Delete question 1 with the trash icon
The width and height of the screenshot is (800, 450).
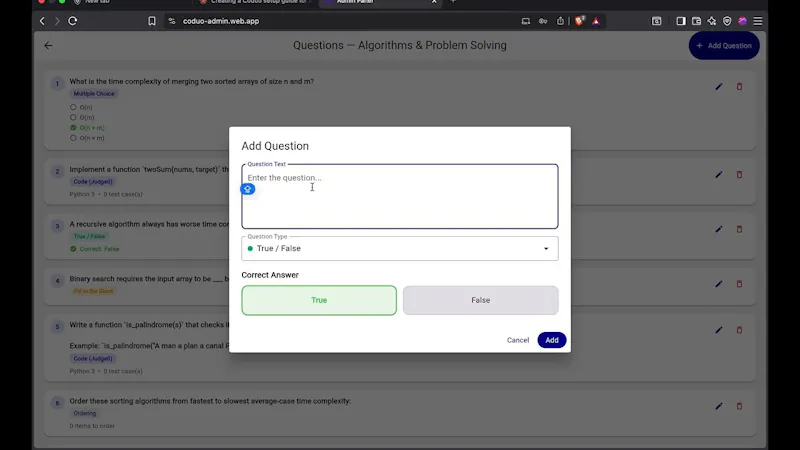[739, 87]
